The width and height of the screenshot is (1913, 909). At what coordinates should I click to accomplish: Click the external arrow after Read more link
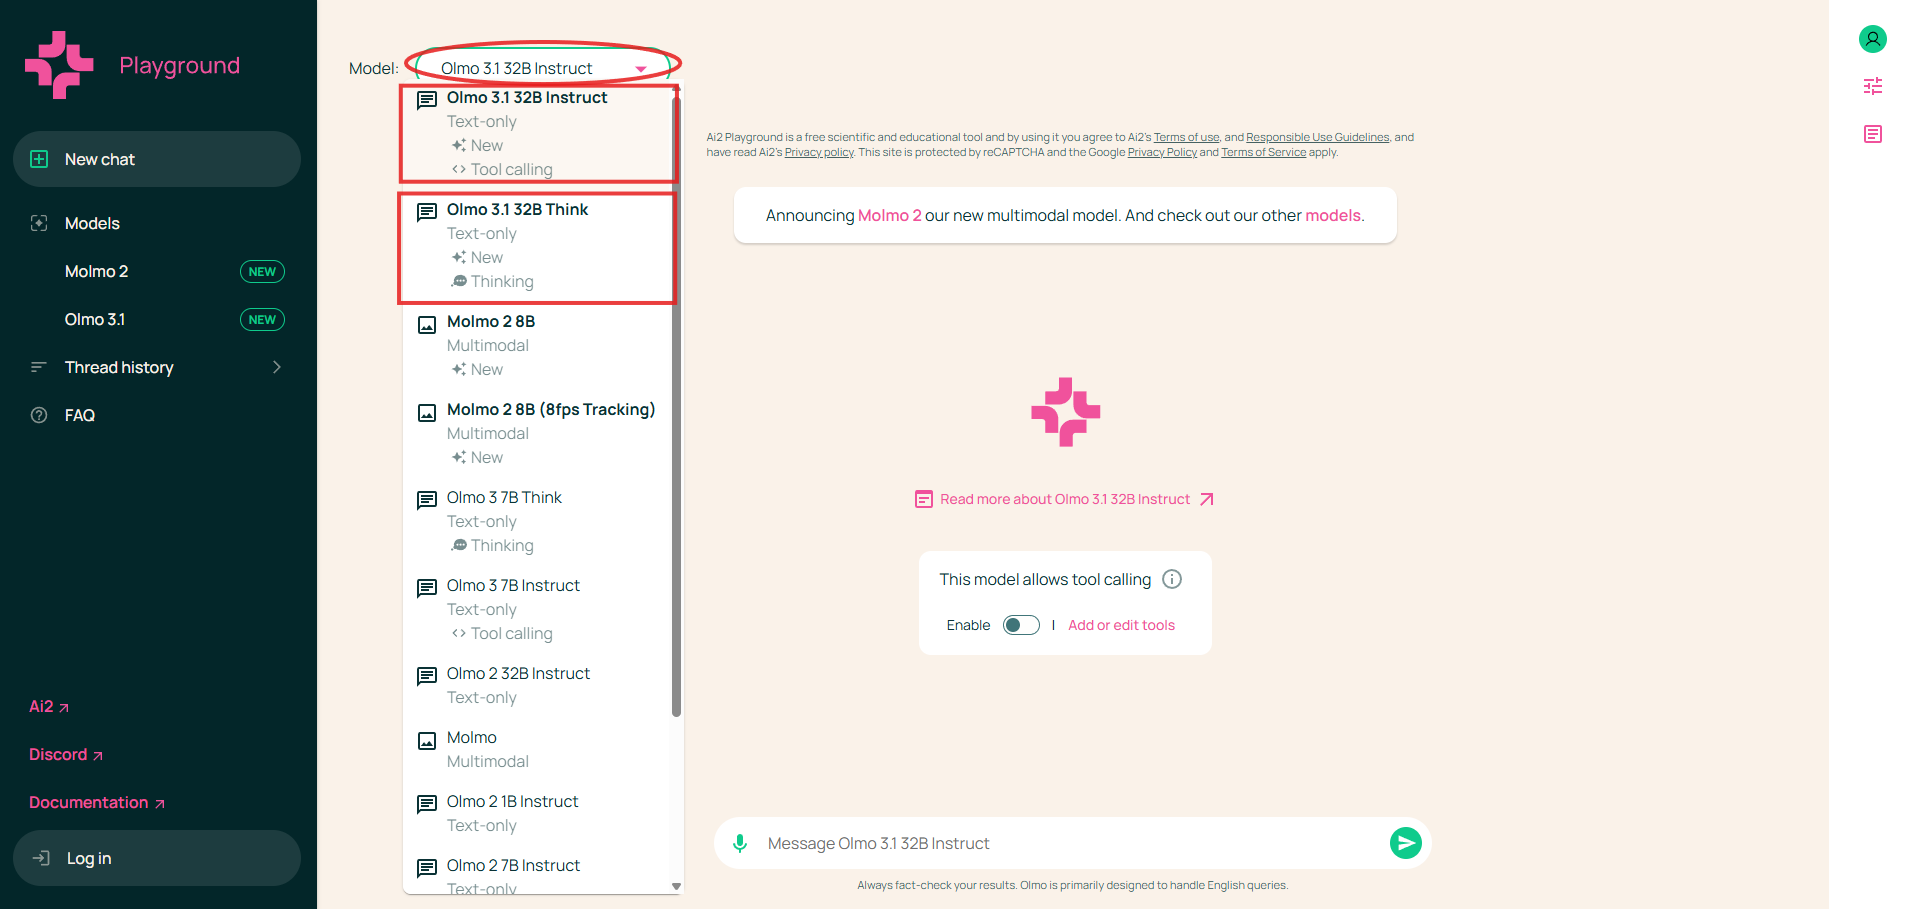pyautogui.click(x=1207, y=499)
